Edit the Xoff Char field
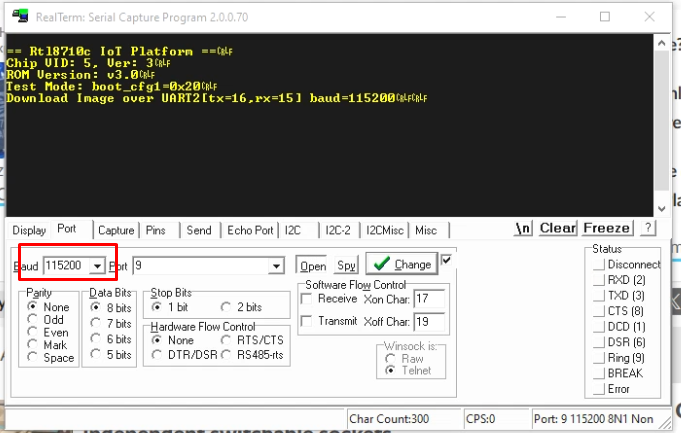 429,321
